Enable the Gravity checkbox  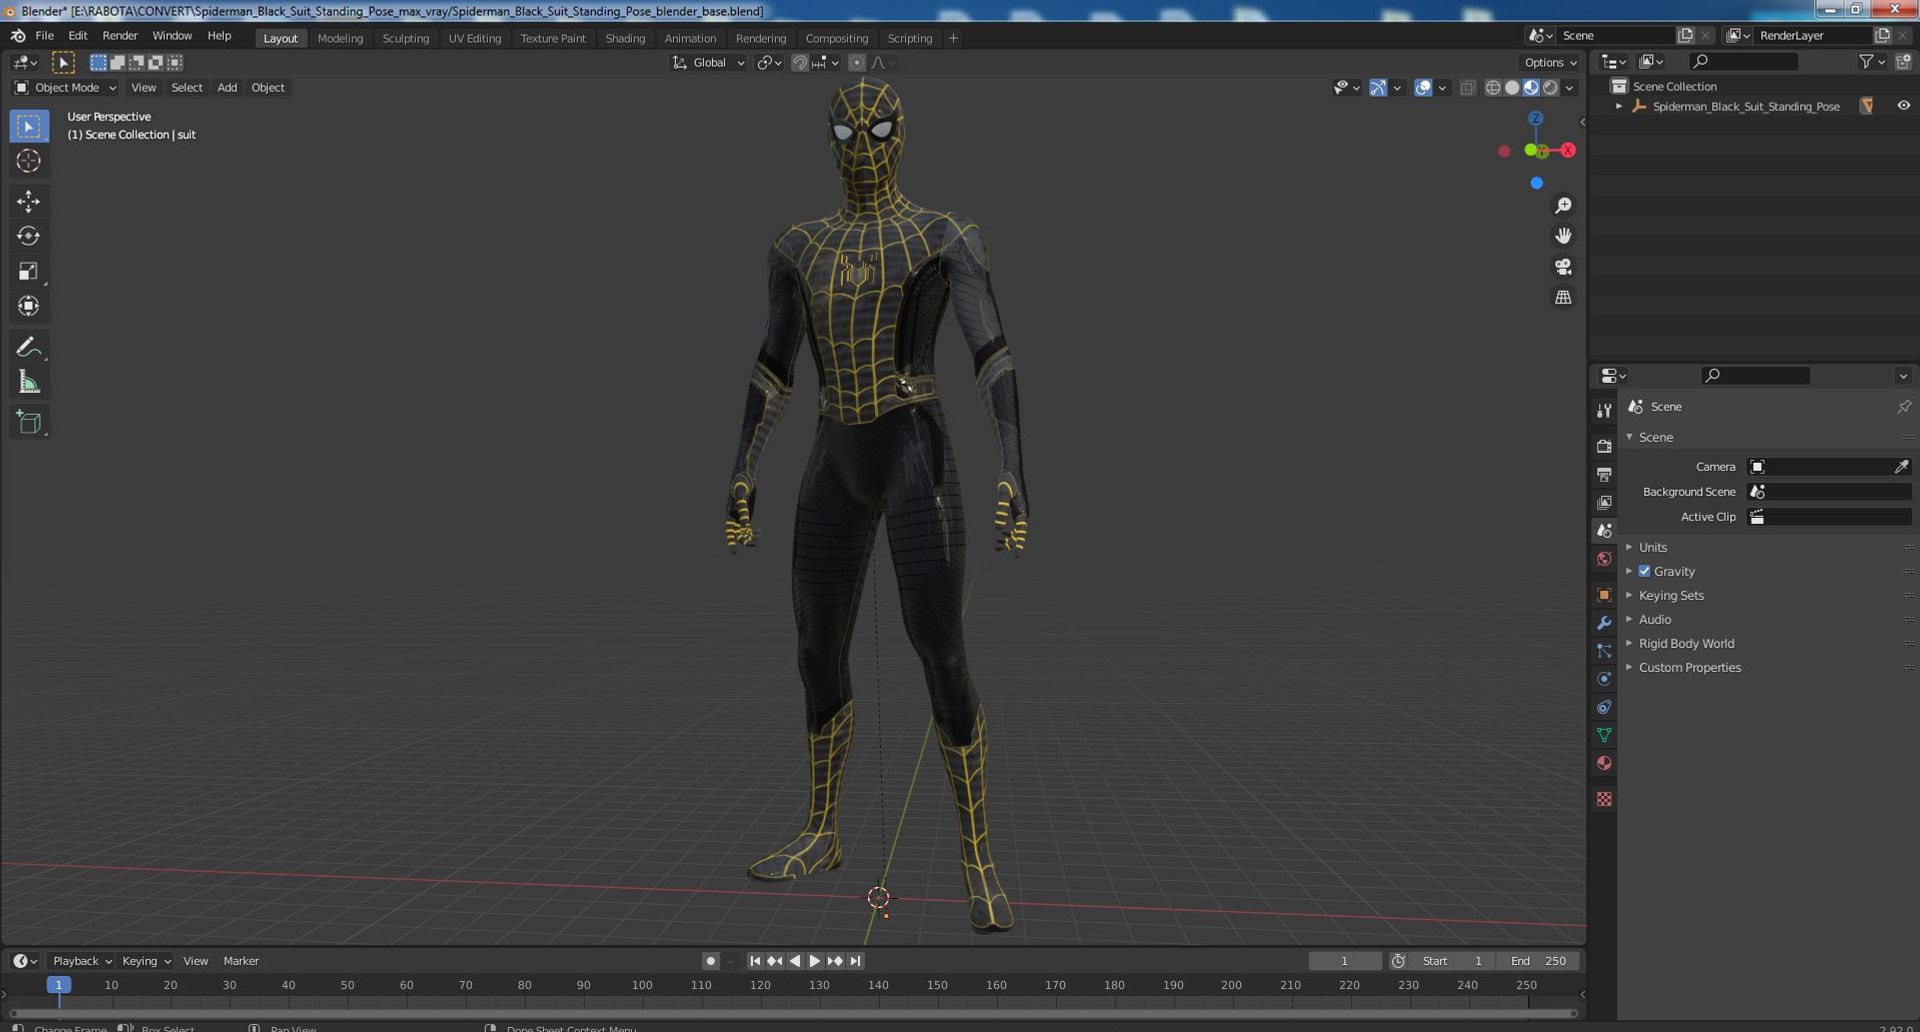[1644, 571]
